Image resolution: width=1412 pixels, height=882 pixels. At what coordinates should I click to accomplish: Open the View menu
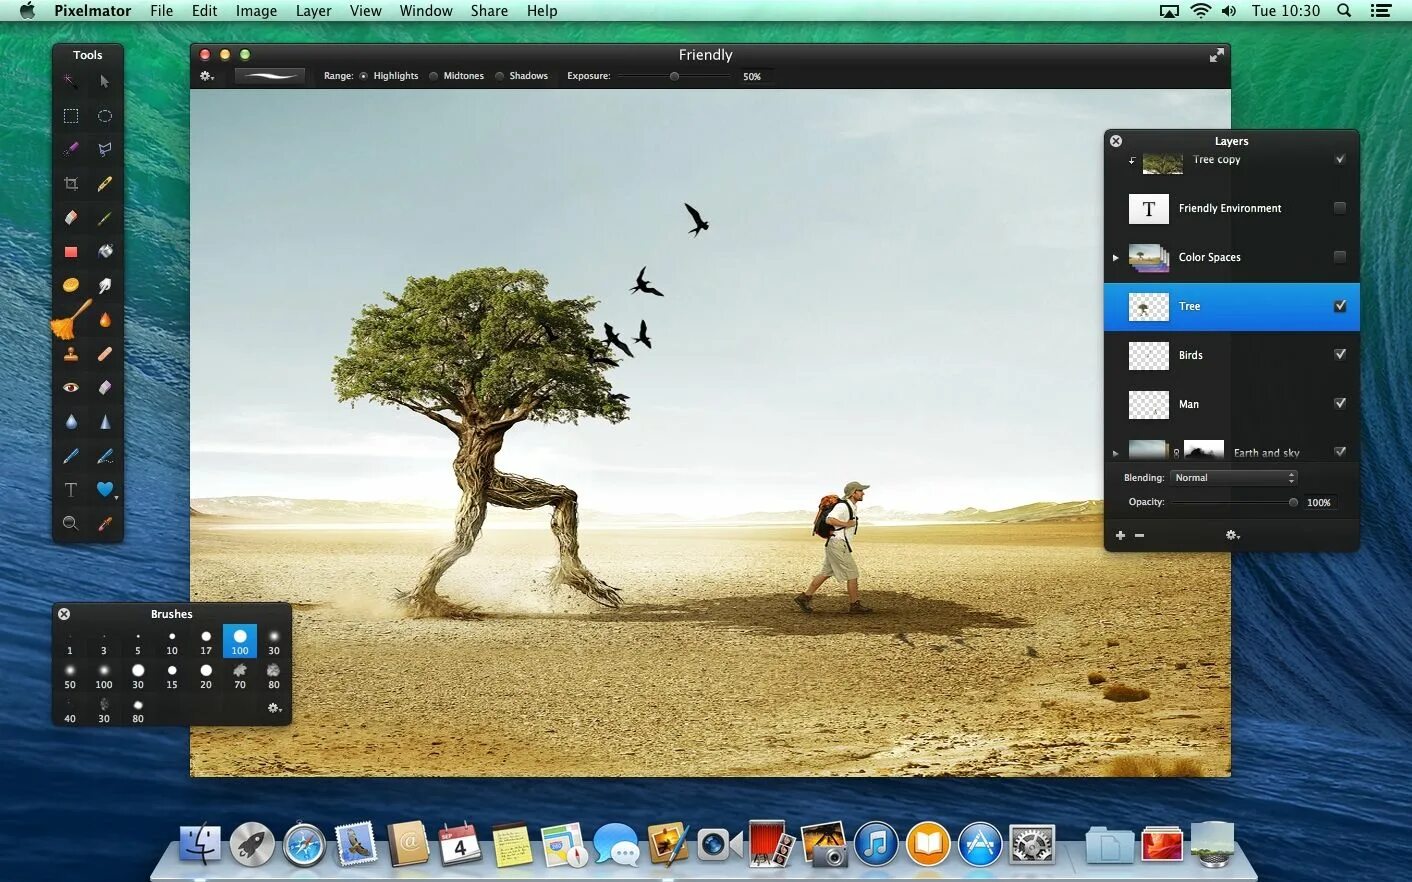click(x=365, y=11)
